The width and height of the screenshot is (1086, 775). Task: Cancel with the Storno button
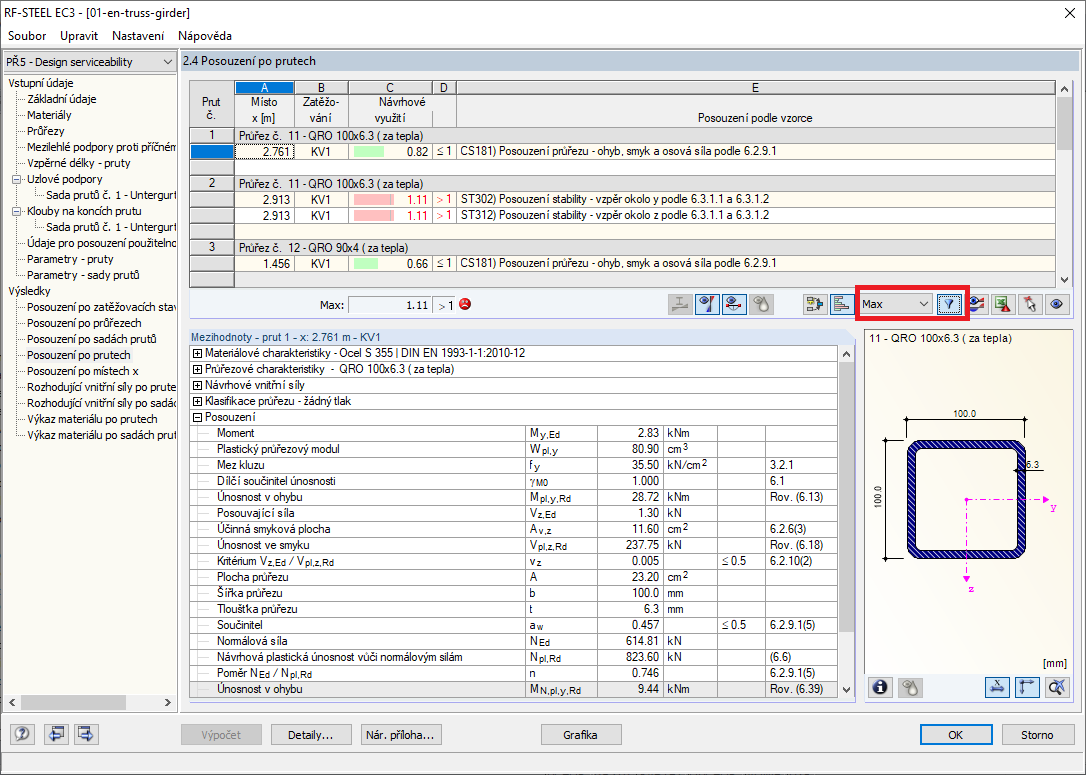tap(1037, 735)
